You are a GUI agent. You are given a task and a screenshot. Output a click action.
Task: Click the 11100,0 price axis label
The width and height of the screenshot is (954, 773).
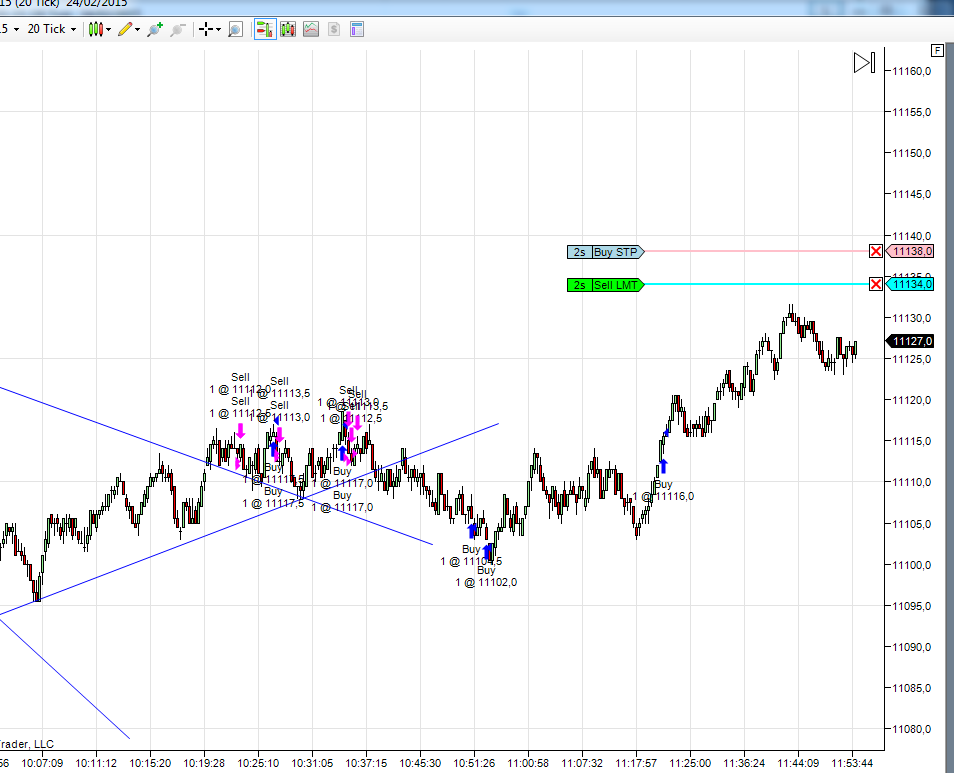tap(911, 565)
